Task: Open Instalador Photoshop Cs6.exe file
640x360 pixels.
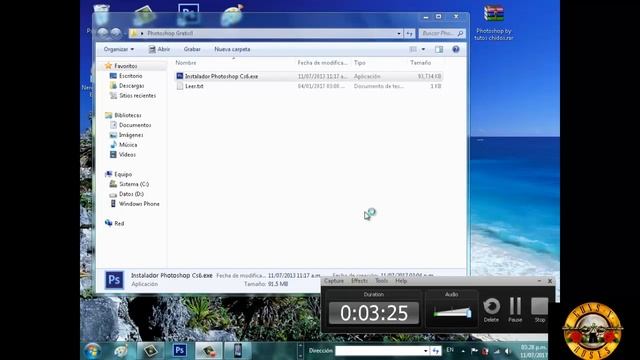Action: pos(221,76)
